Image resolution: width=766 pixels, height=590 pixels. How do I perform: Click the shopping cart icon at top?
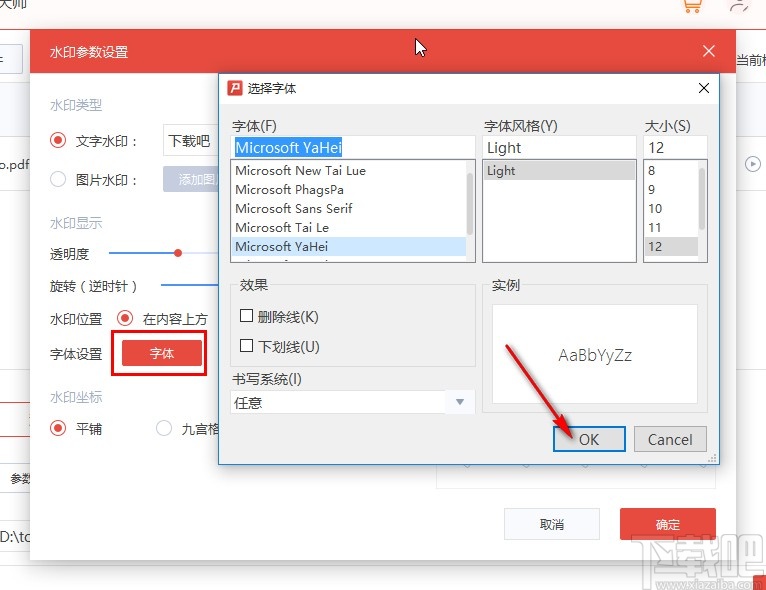pyautogui.click(x=692, y=6)
